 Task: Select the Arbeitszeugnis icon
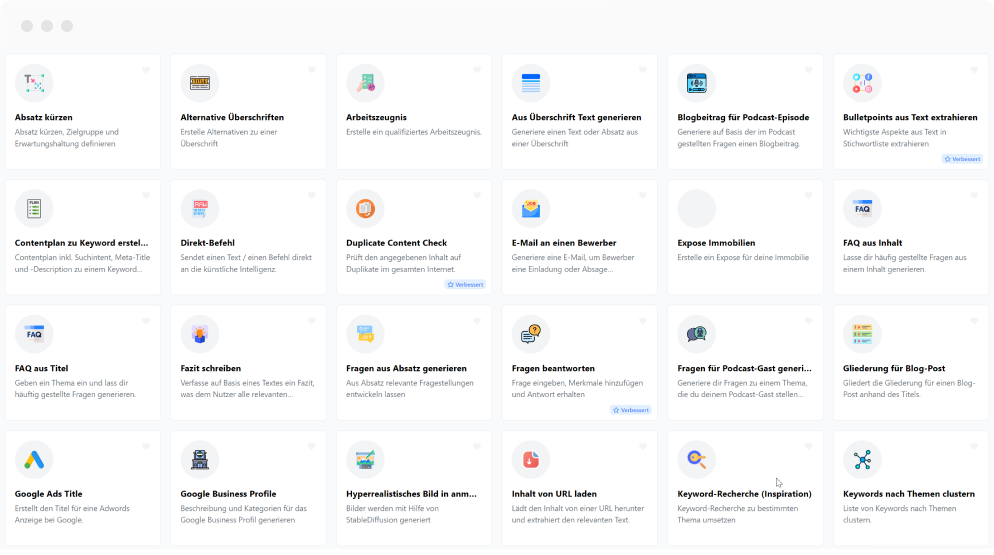365,83
